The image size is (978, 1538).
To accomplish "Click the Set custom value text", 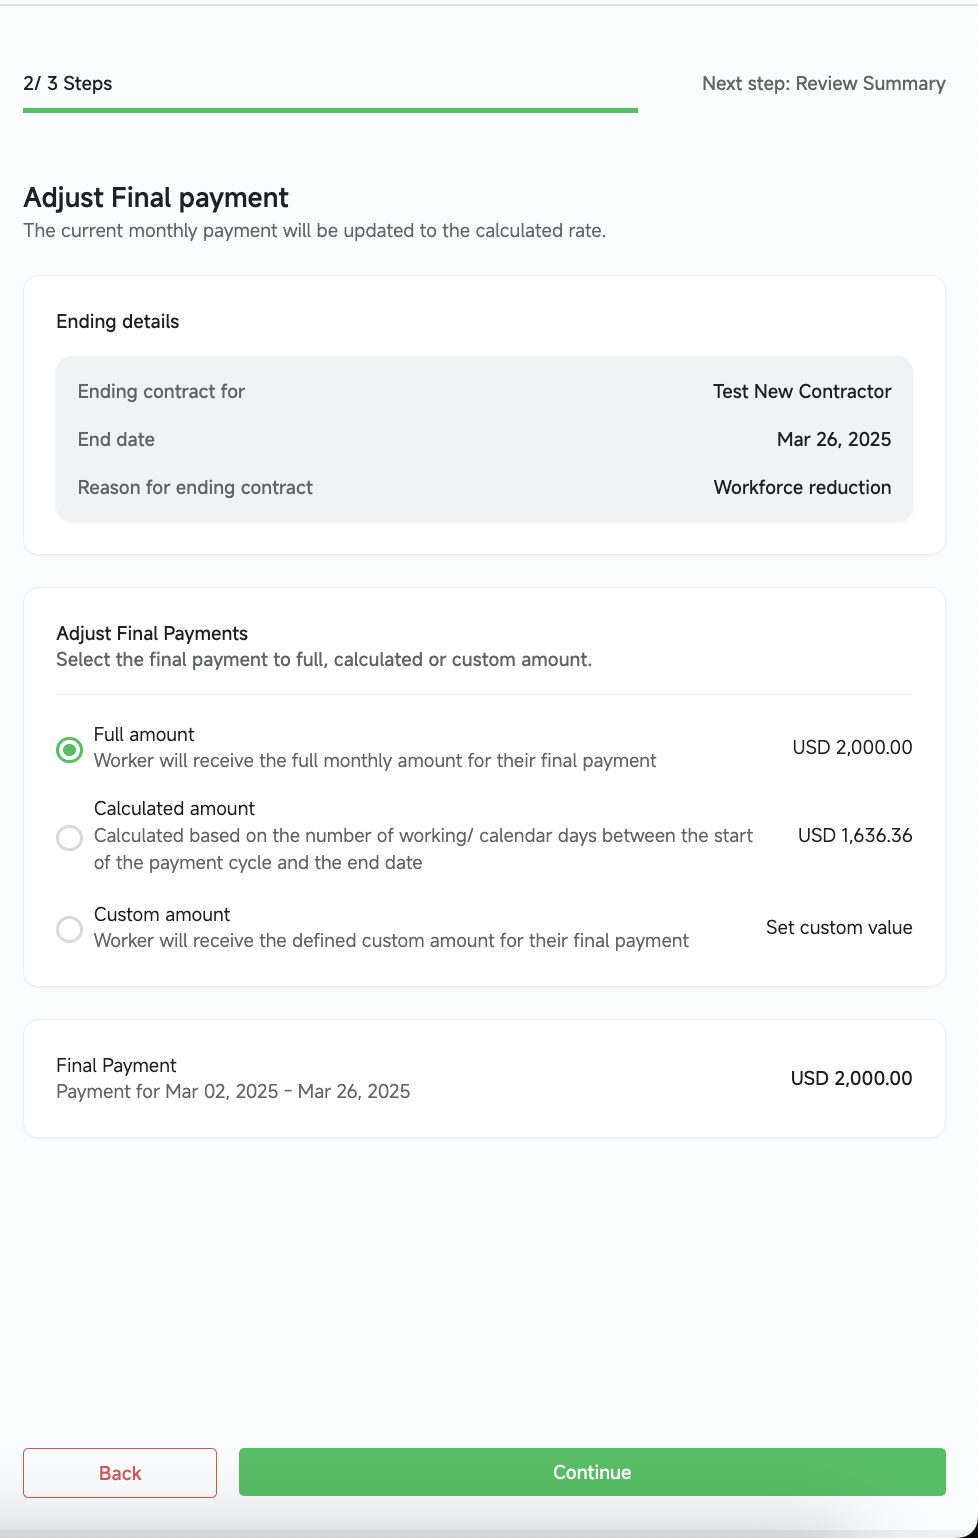I will click(839, 927).
